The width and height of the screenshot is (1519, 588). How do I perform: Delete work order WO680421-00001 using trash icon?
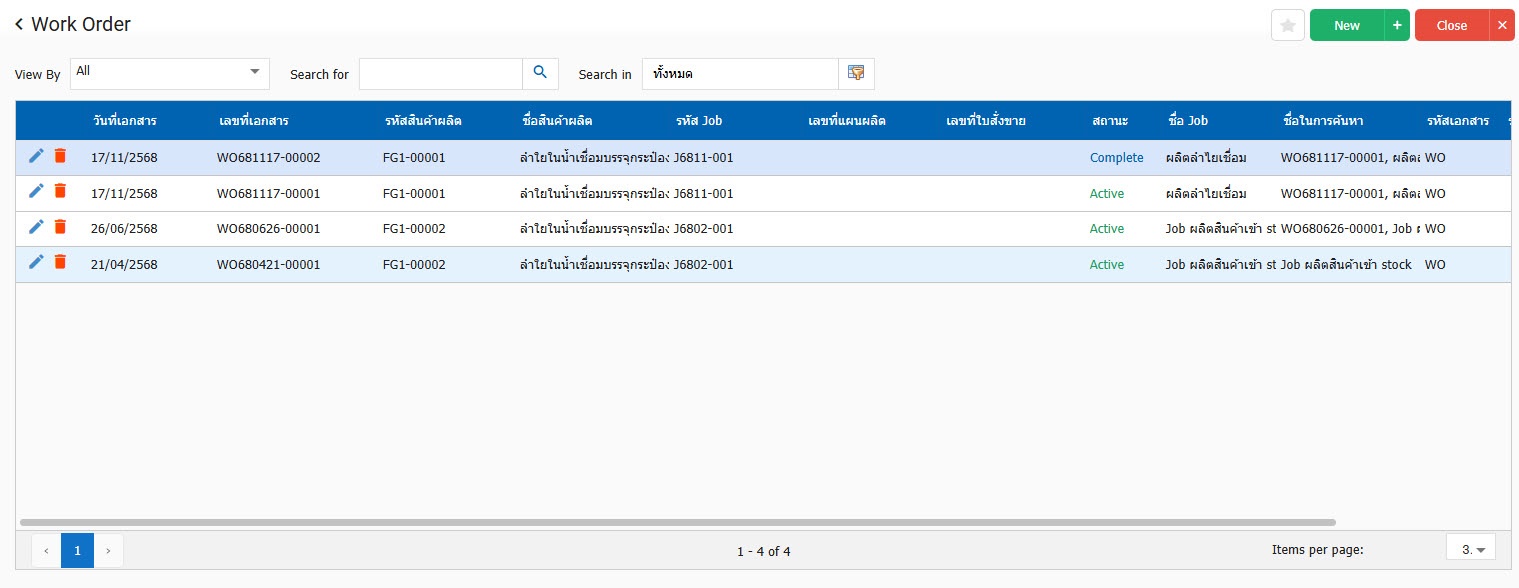click(x=60, y=263)
